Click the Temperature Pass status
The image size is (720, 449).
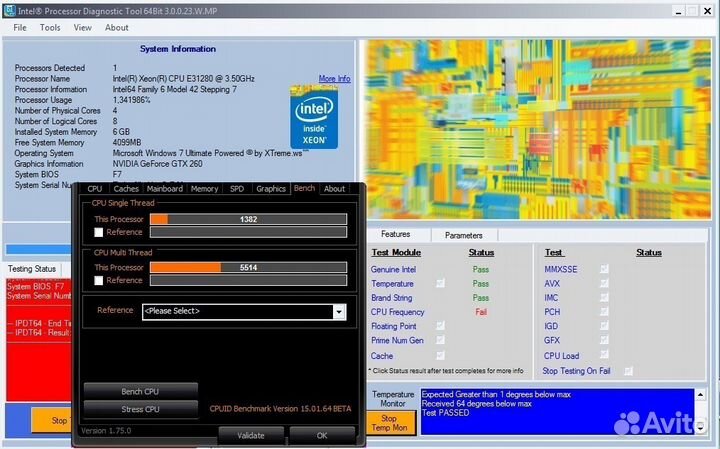(481, 284)
